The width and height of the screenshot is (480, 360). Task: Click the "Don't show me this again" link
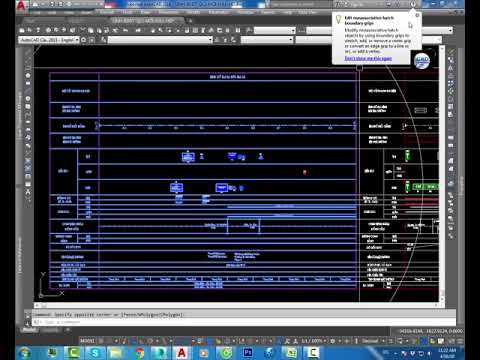coord(368,58)
